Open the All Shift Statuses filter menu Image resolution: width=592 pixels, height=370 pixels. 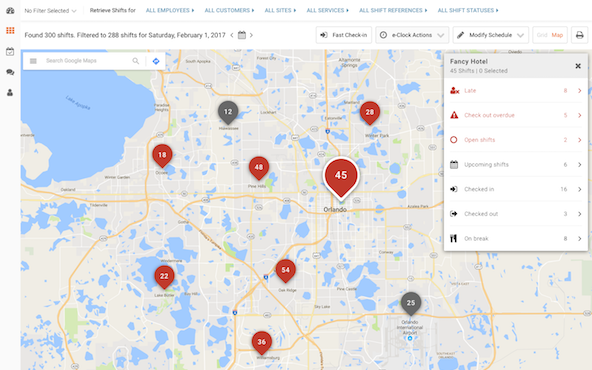tap(468, 11)
